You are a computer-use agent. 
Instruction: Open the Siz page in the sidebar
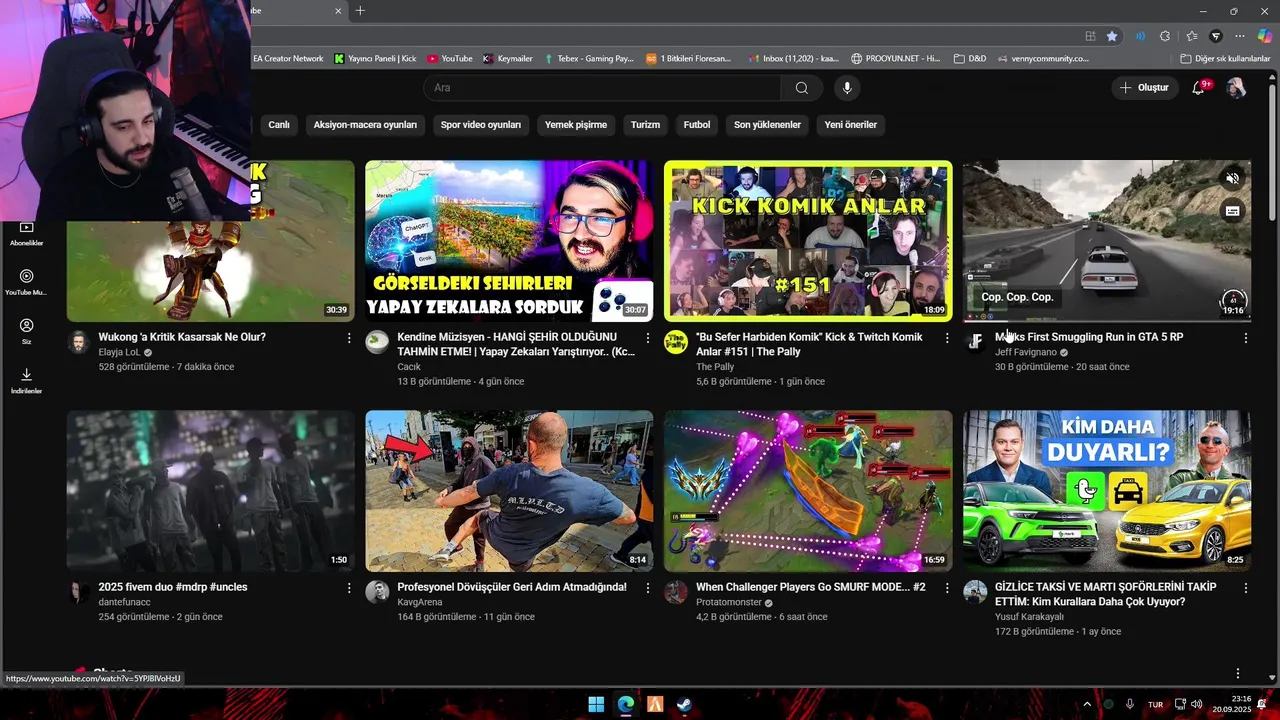tap(27, 332)
